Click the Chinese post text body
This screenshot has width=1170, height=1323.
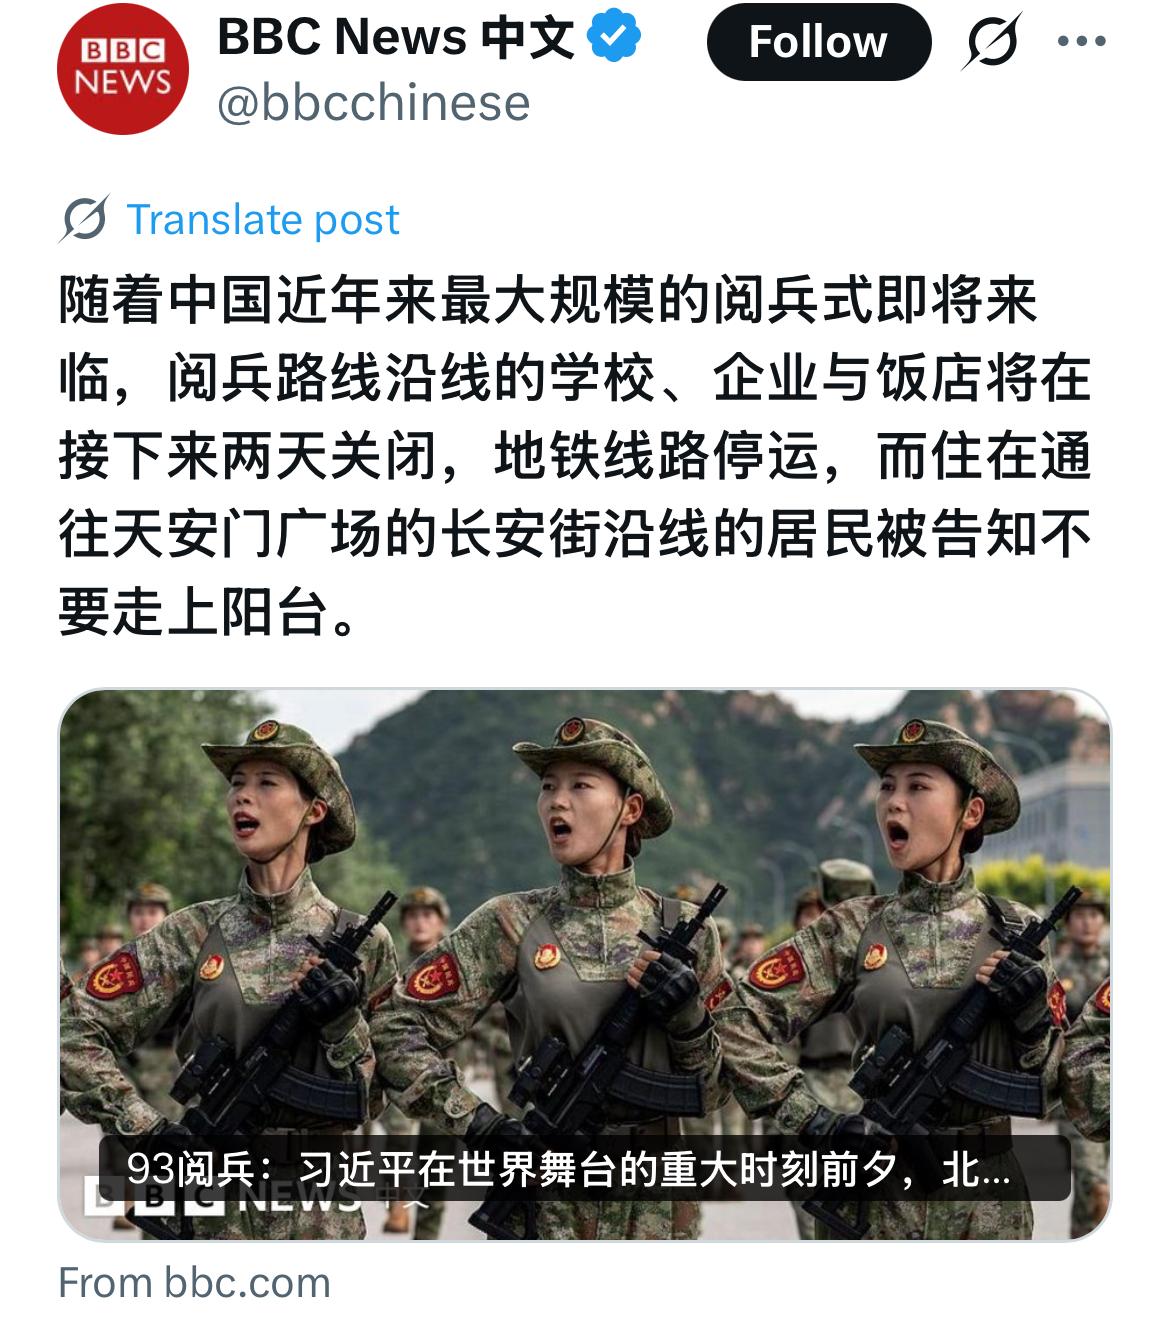(574, 455)
